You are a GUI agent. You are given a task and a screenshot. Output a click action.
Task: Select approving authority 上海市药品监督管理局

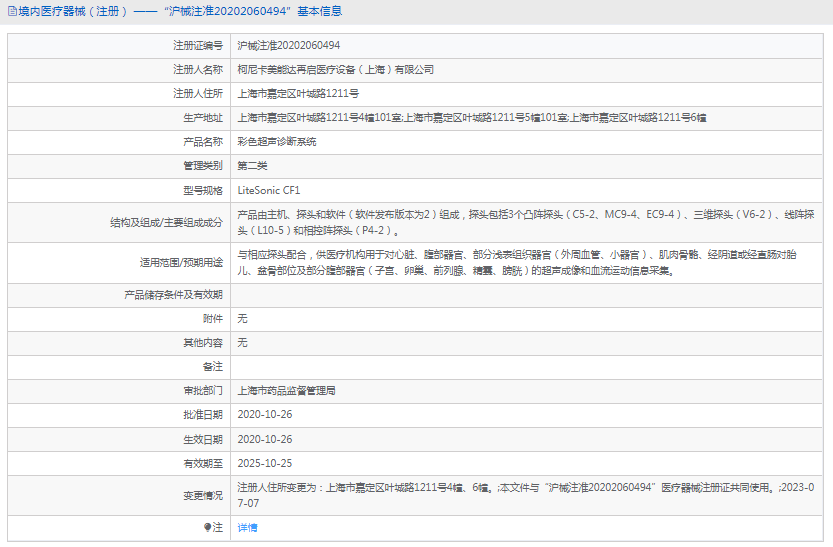(286, 391)
